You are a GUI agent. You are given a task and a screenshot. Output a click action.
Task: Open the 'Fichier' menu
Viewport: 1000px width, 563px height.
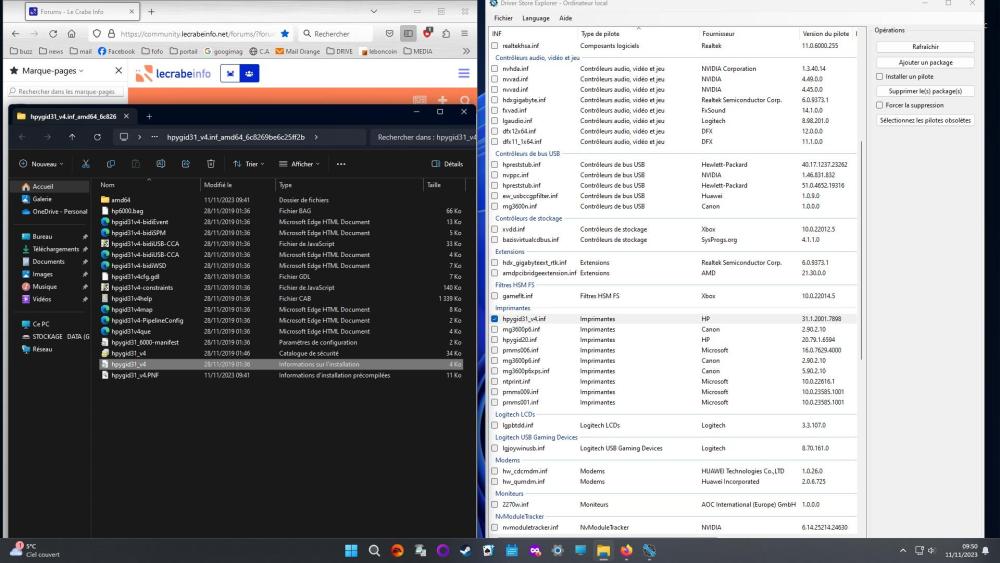503,18
